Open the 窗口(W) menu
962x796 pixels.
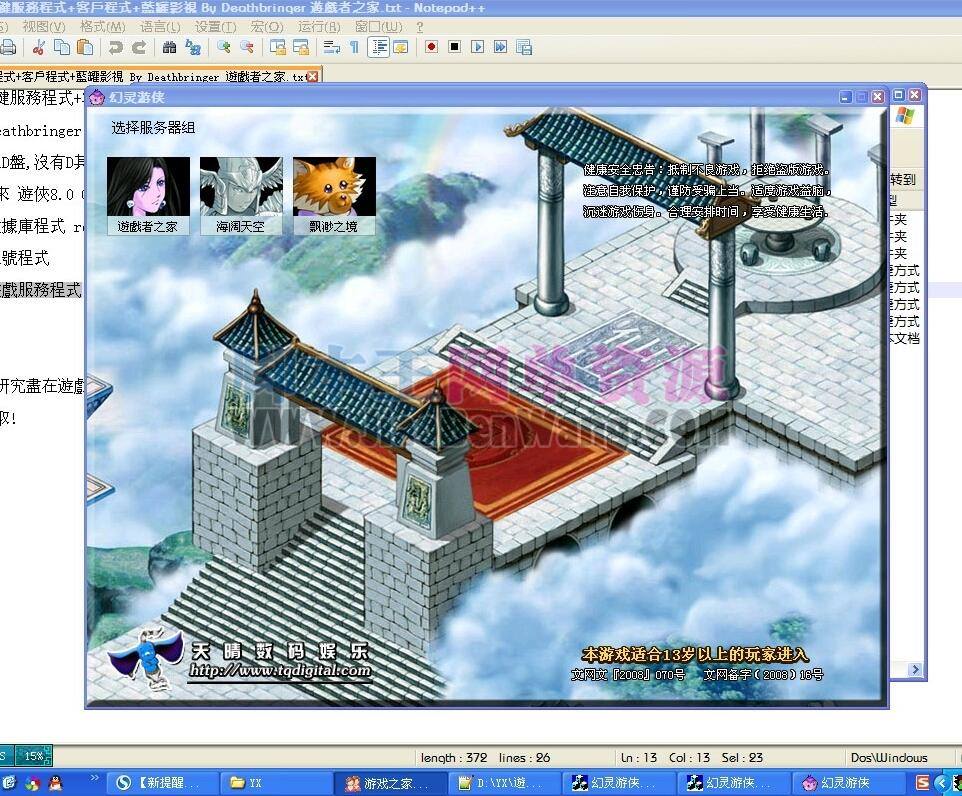[x=379, y=27]
